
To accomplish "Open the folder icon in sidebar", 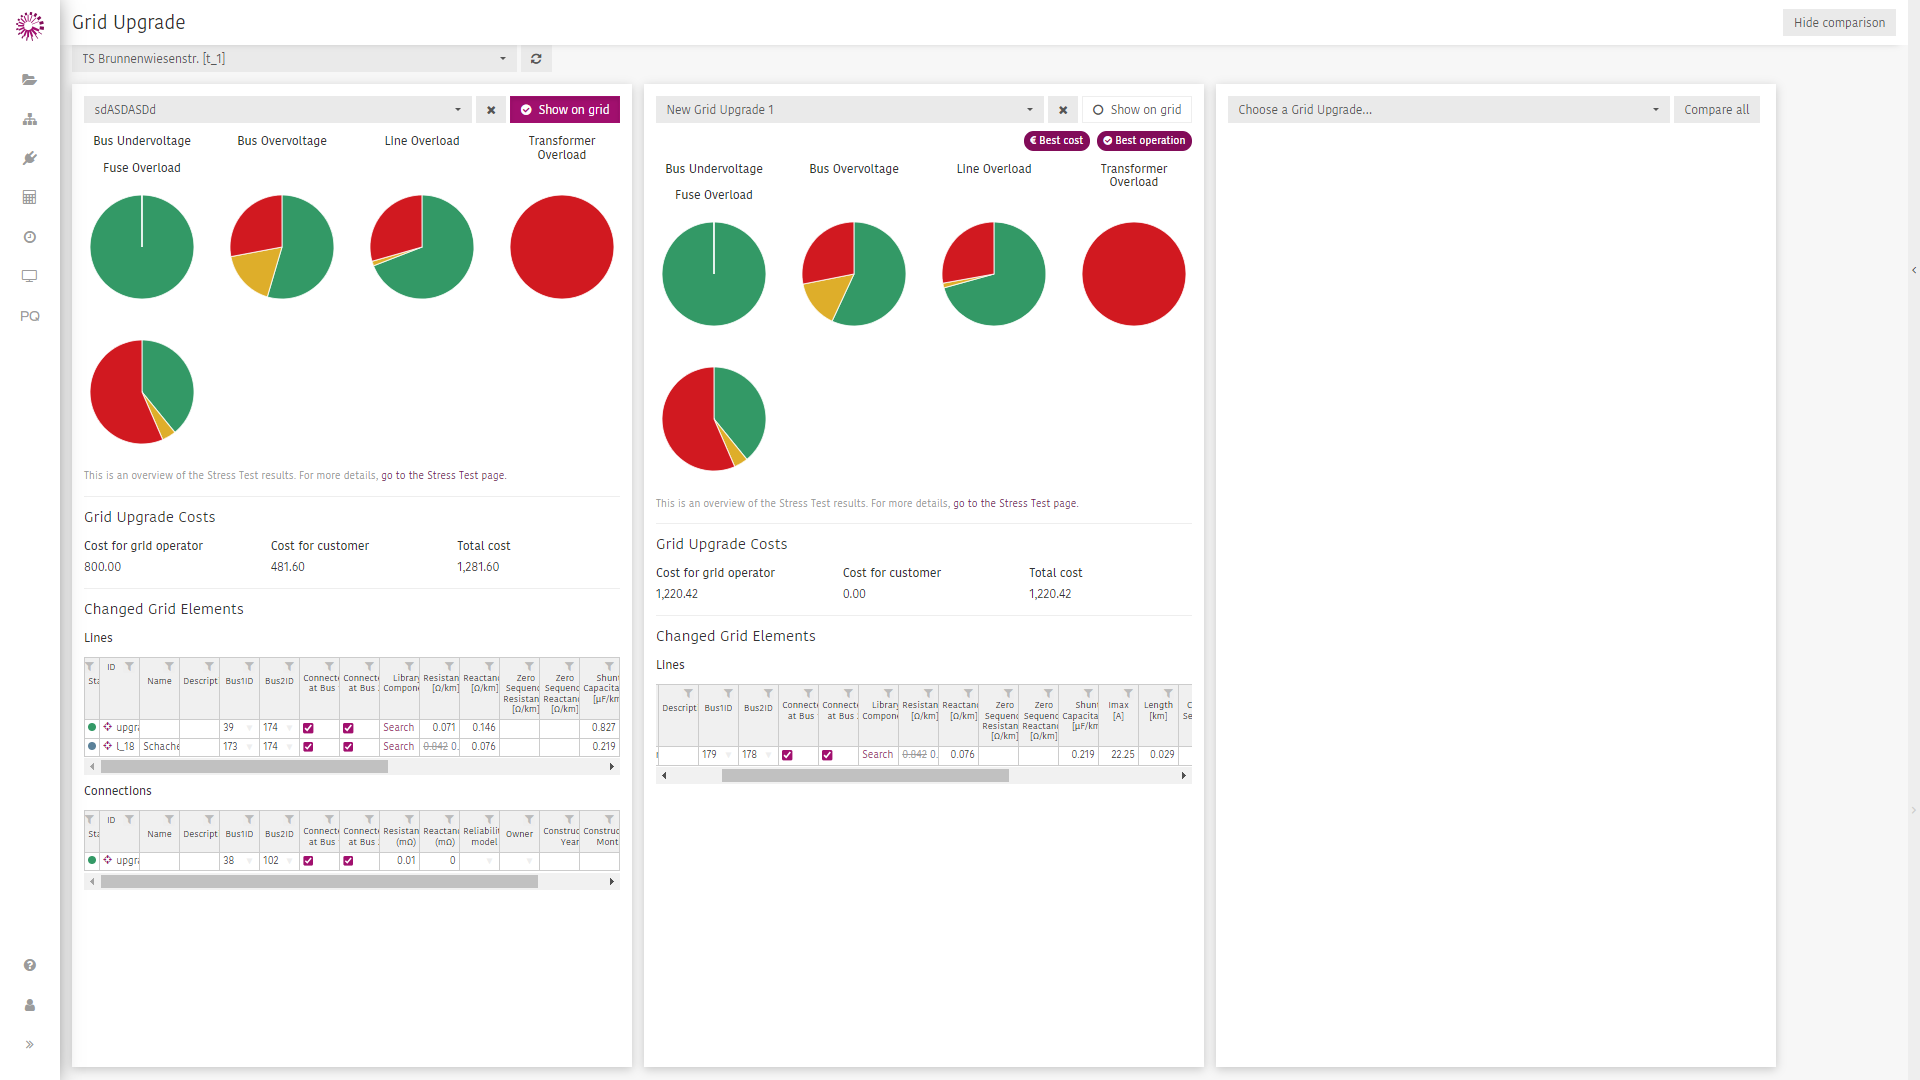I will [x=30, y=80].
